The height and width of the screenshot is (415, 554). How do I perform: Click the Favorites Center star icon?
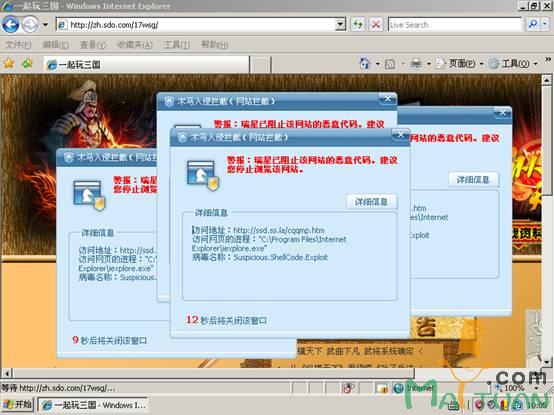(x=9, y=64)
